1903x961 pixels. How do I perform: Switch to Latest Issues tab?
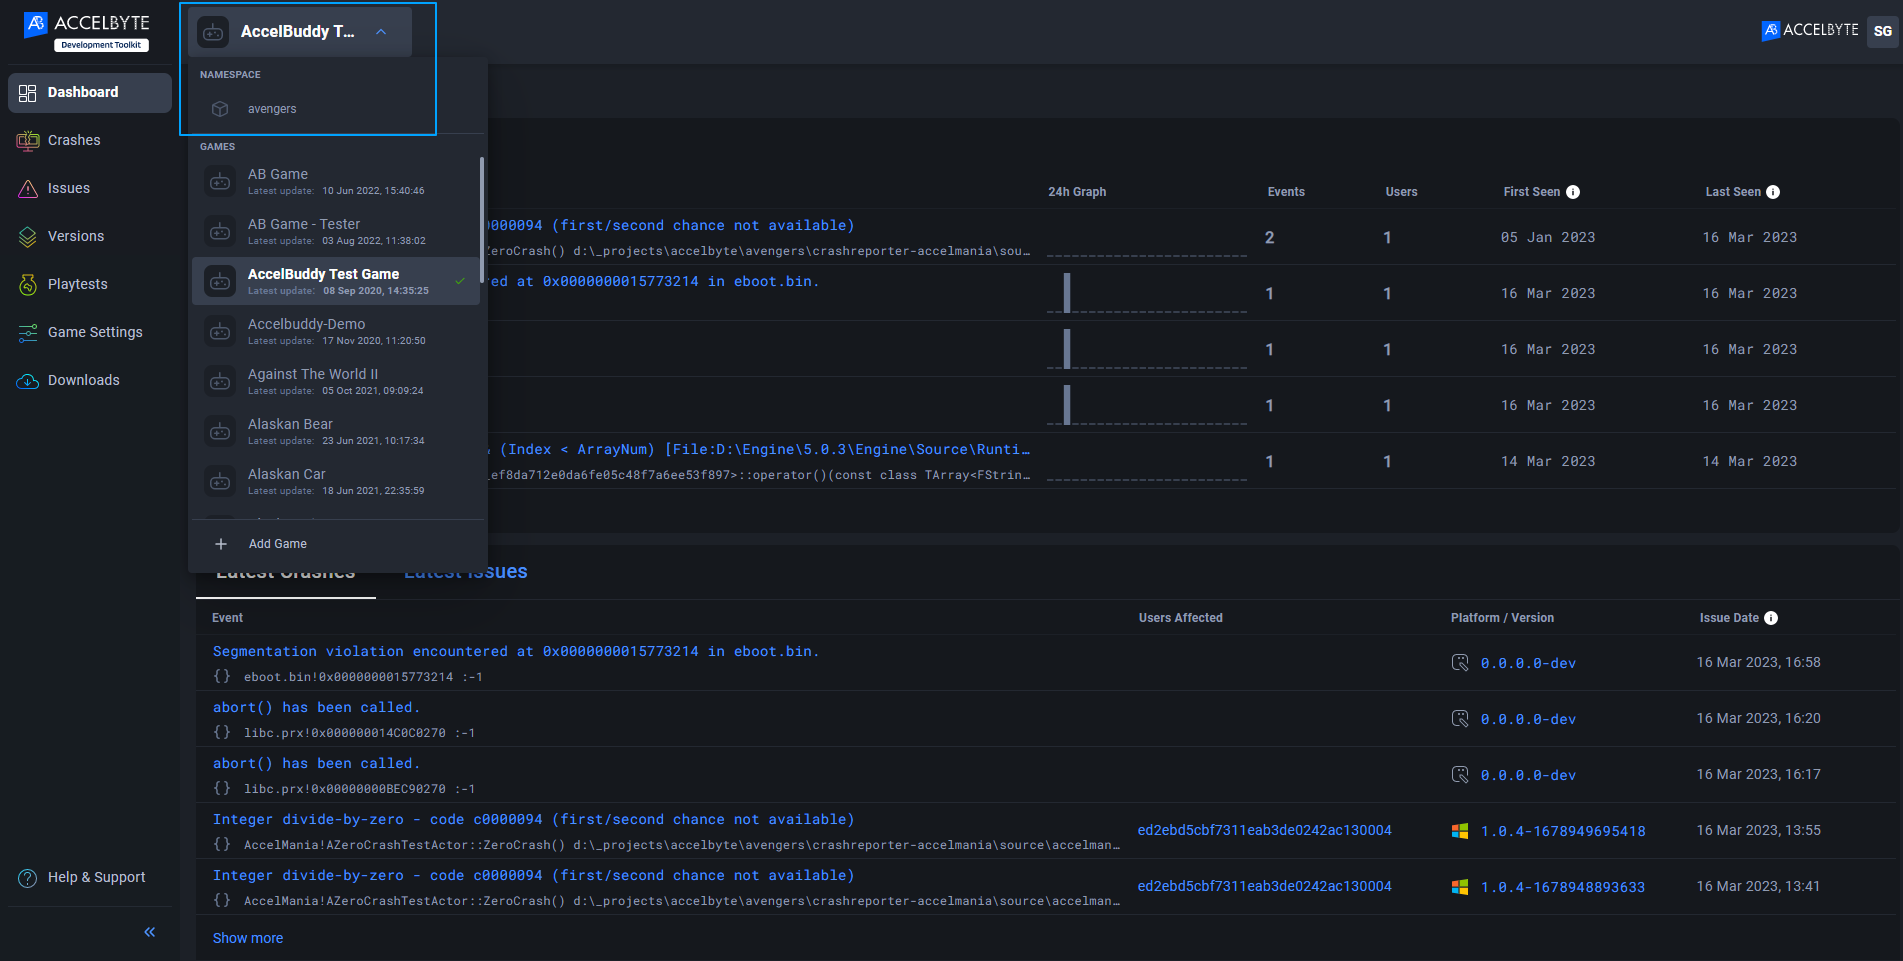465,572
